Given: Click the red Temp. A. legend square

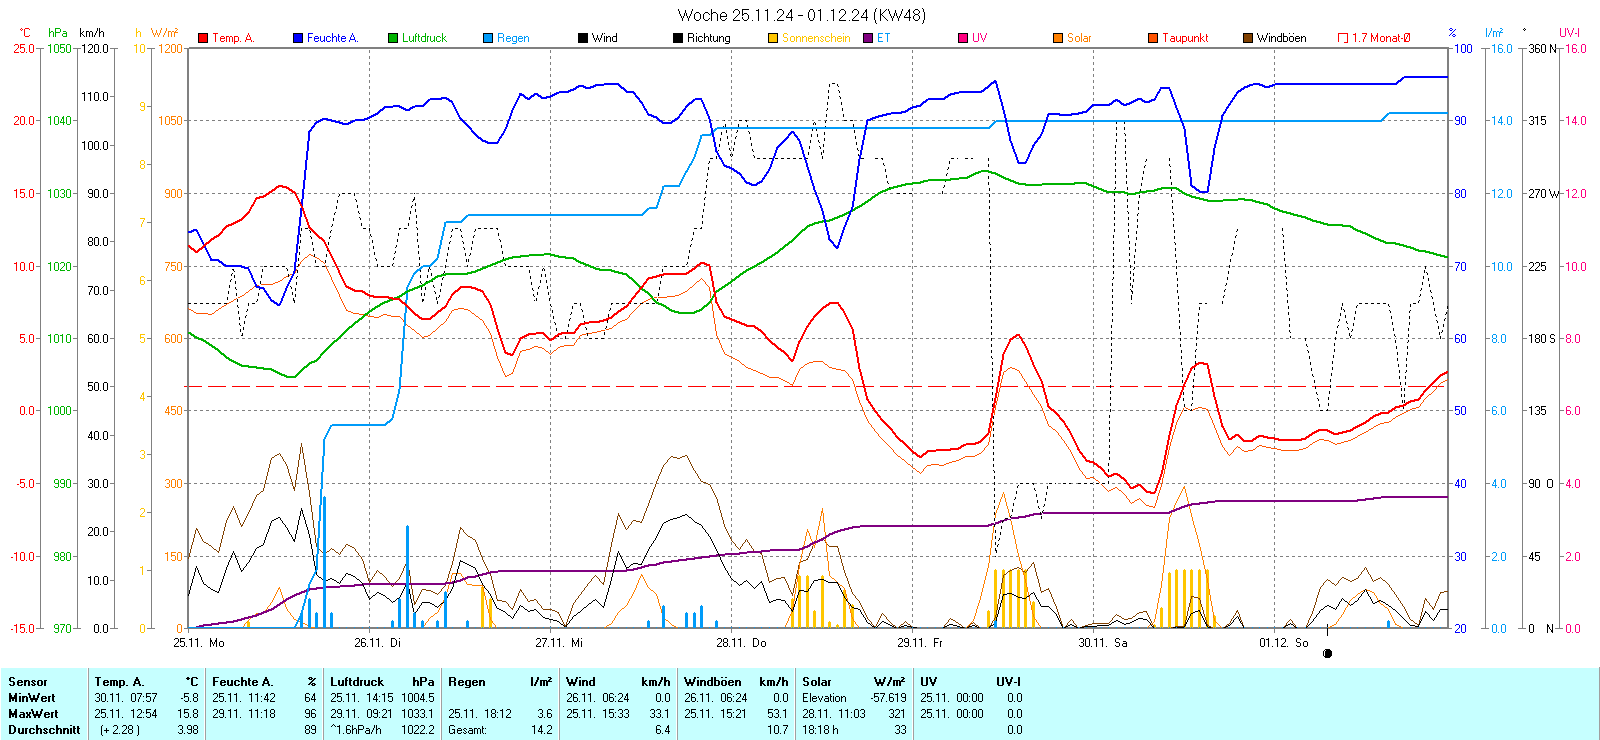Looking at the screenshot, I should pyautogui.click(x=203, y=38).
